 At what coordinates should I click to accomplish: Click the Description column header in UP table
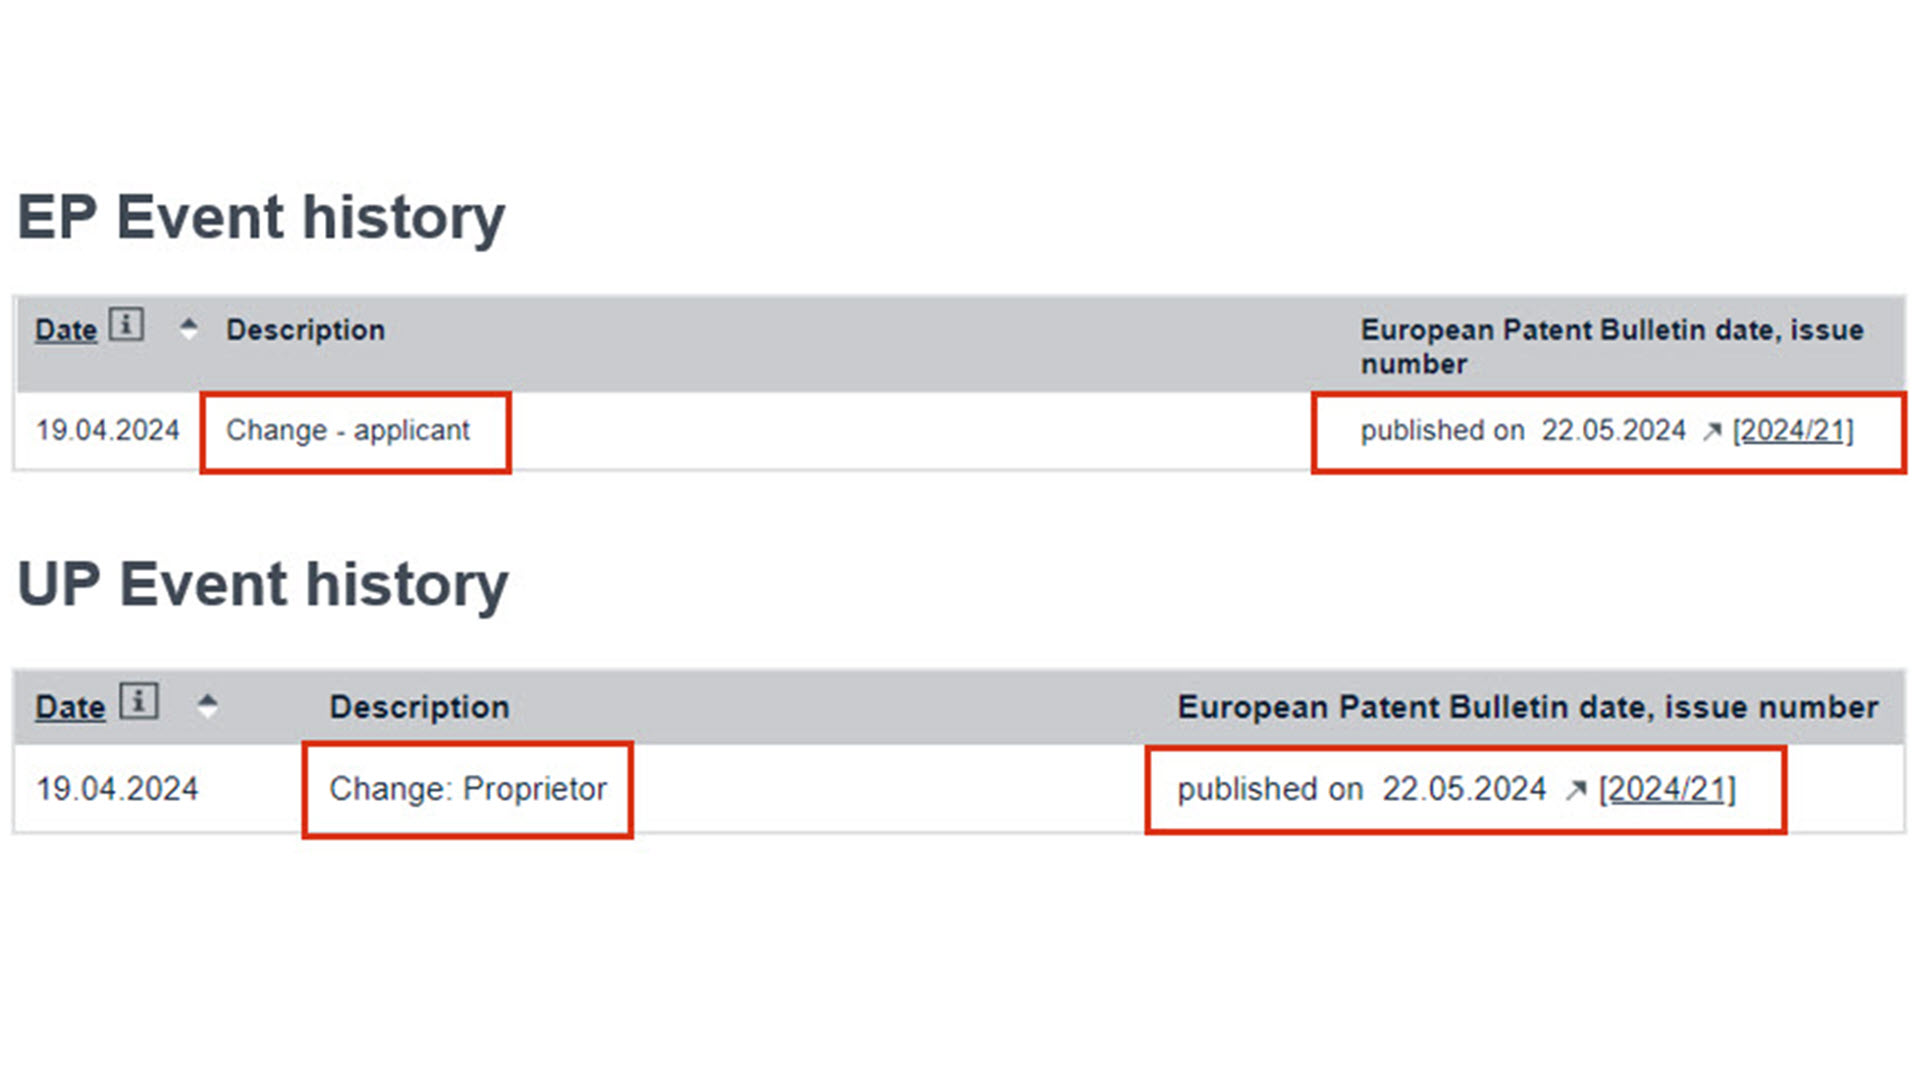tap(419, 707)
